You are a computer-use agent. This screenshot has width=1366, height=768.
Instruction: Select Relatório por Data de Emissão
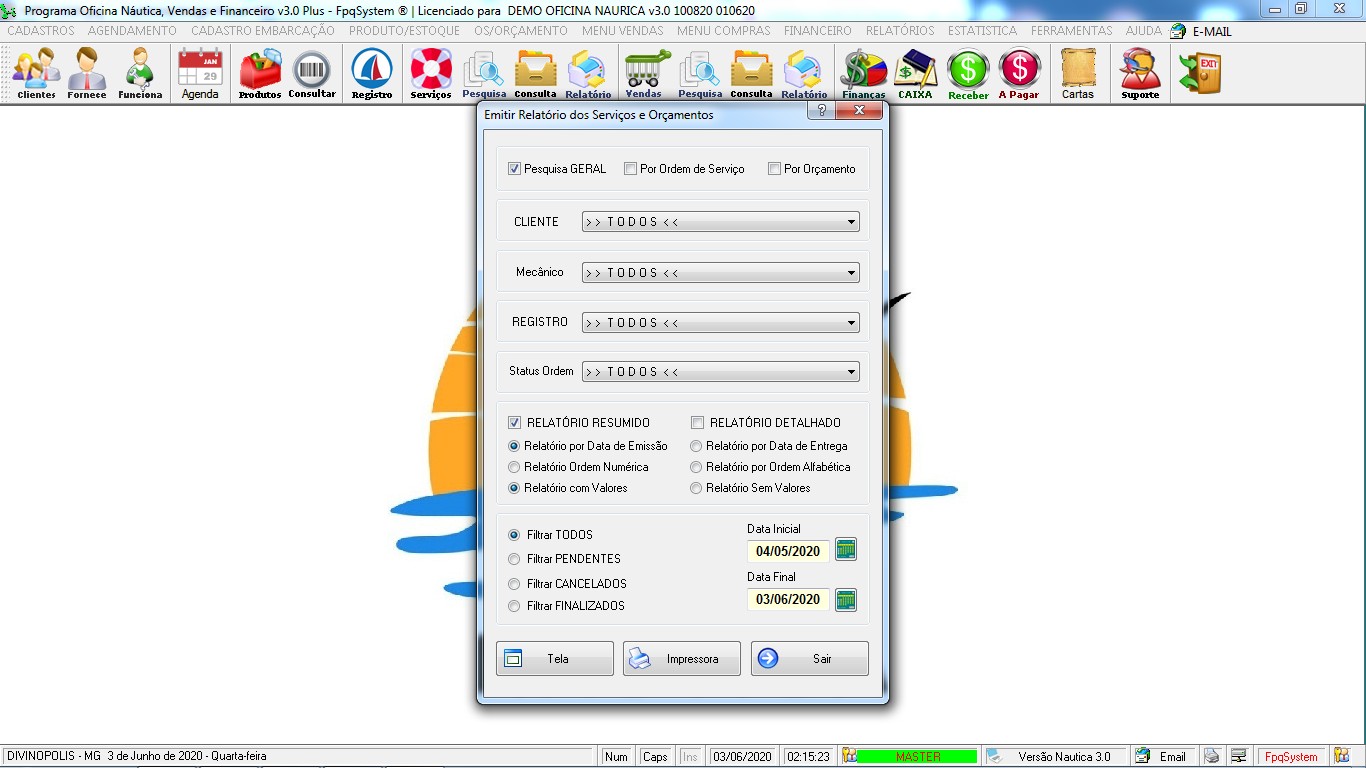click(514, 446)
